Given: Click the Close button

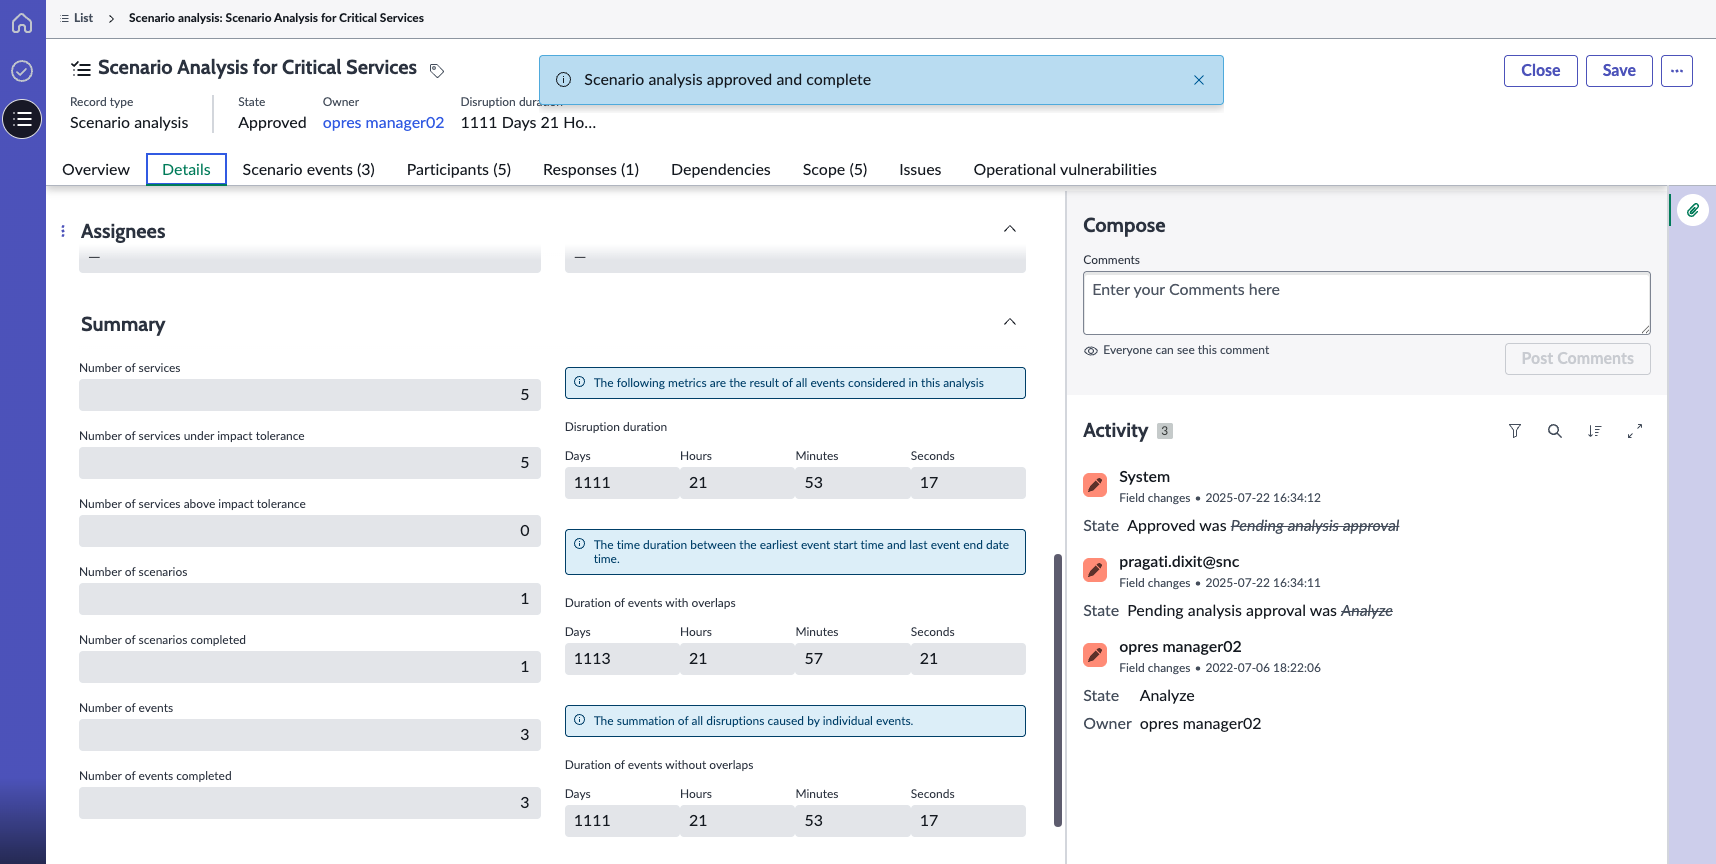Looking at the screenshot, I should click(1540, 71).
